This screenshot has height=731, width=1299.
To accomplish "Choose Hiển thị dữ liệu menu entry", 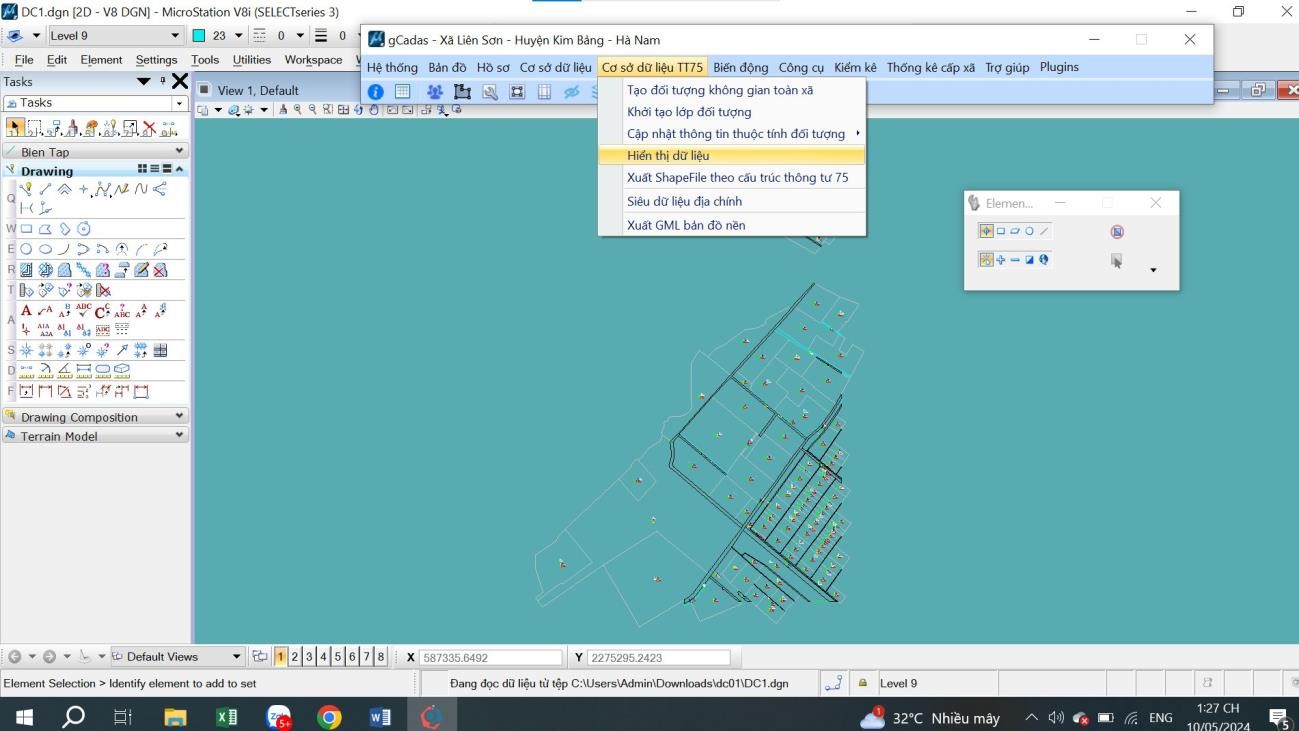I will point(668,156).
